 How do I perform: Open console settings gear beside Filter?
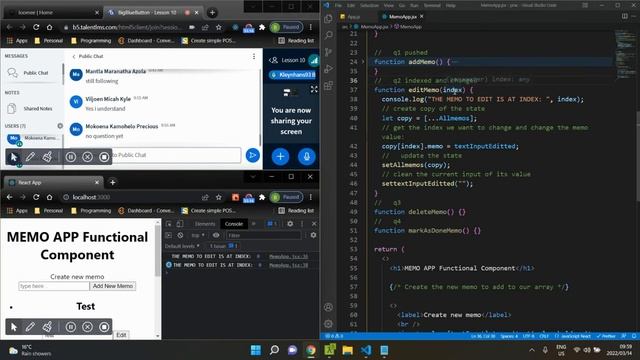313,235
